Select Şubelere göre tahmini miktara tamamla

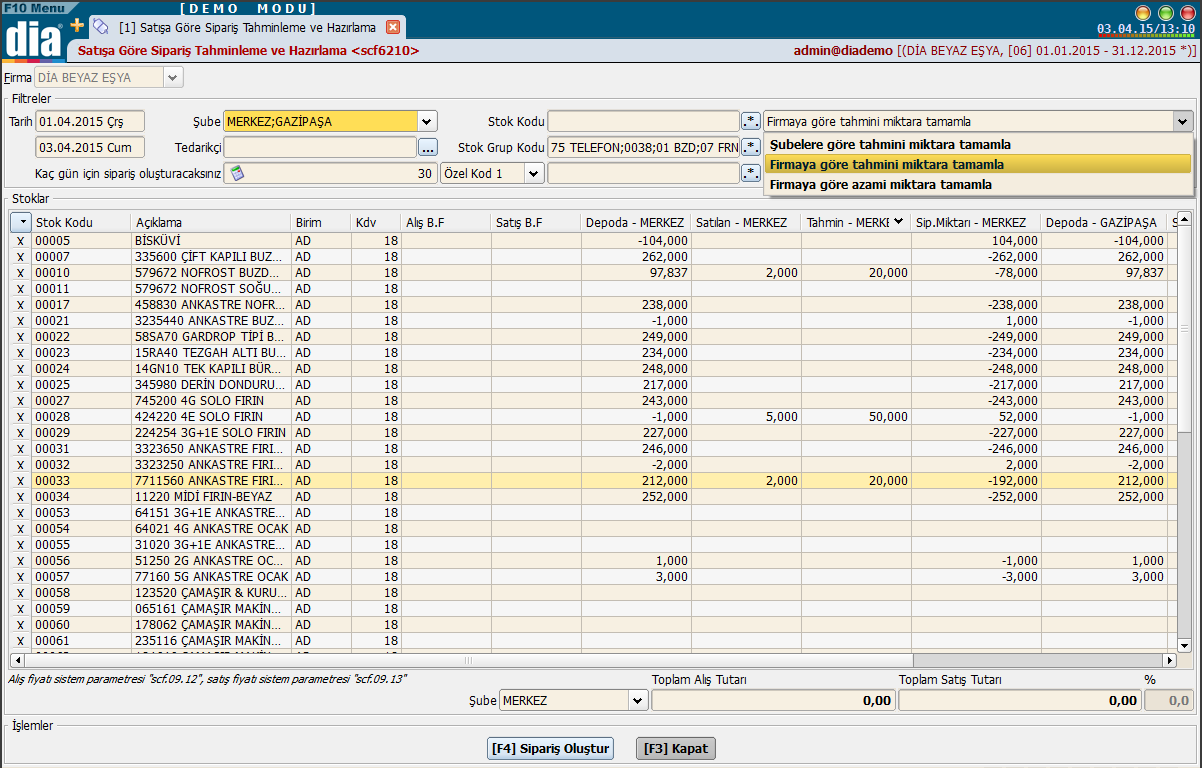[x=978, y=144]
